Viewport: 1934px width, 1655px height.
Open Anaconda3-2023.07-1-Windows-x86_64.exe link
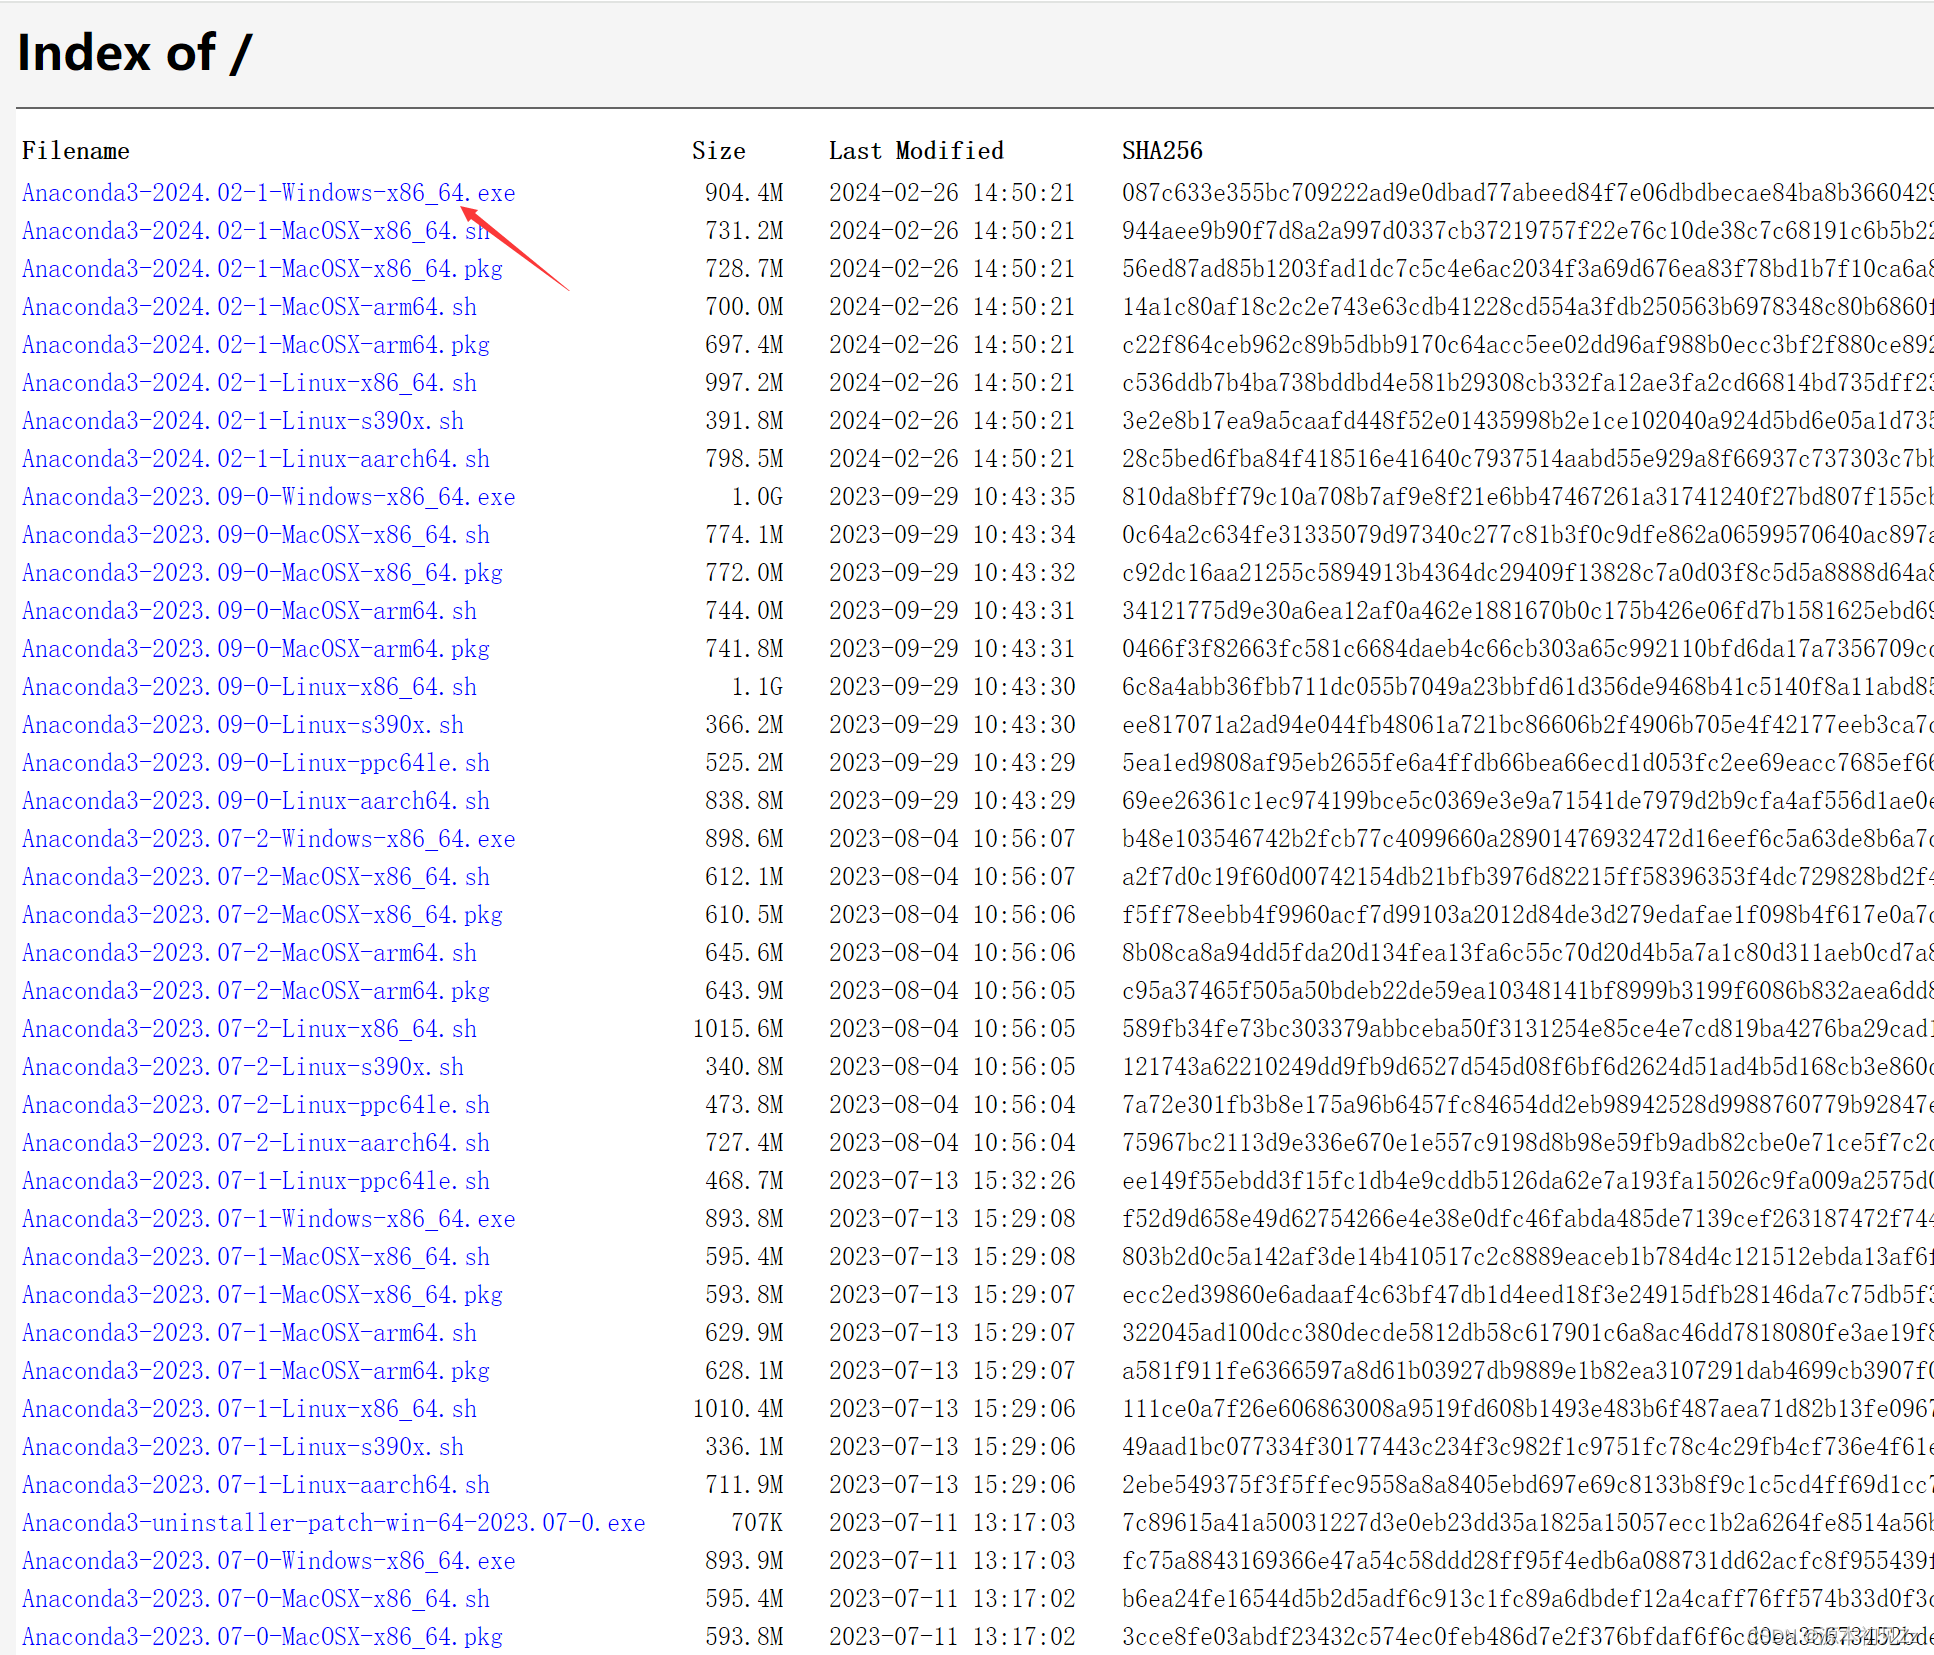click(268, 1219)
